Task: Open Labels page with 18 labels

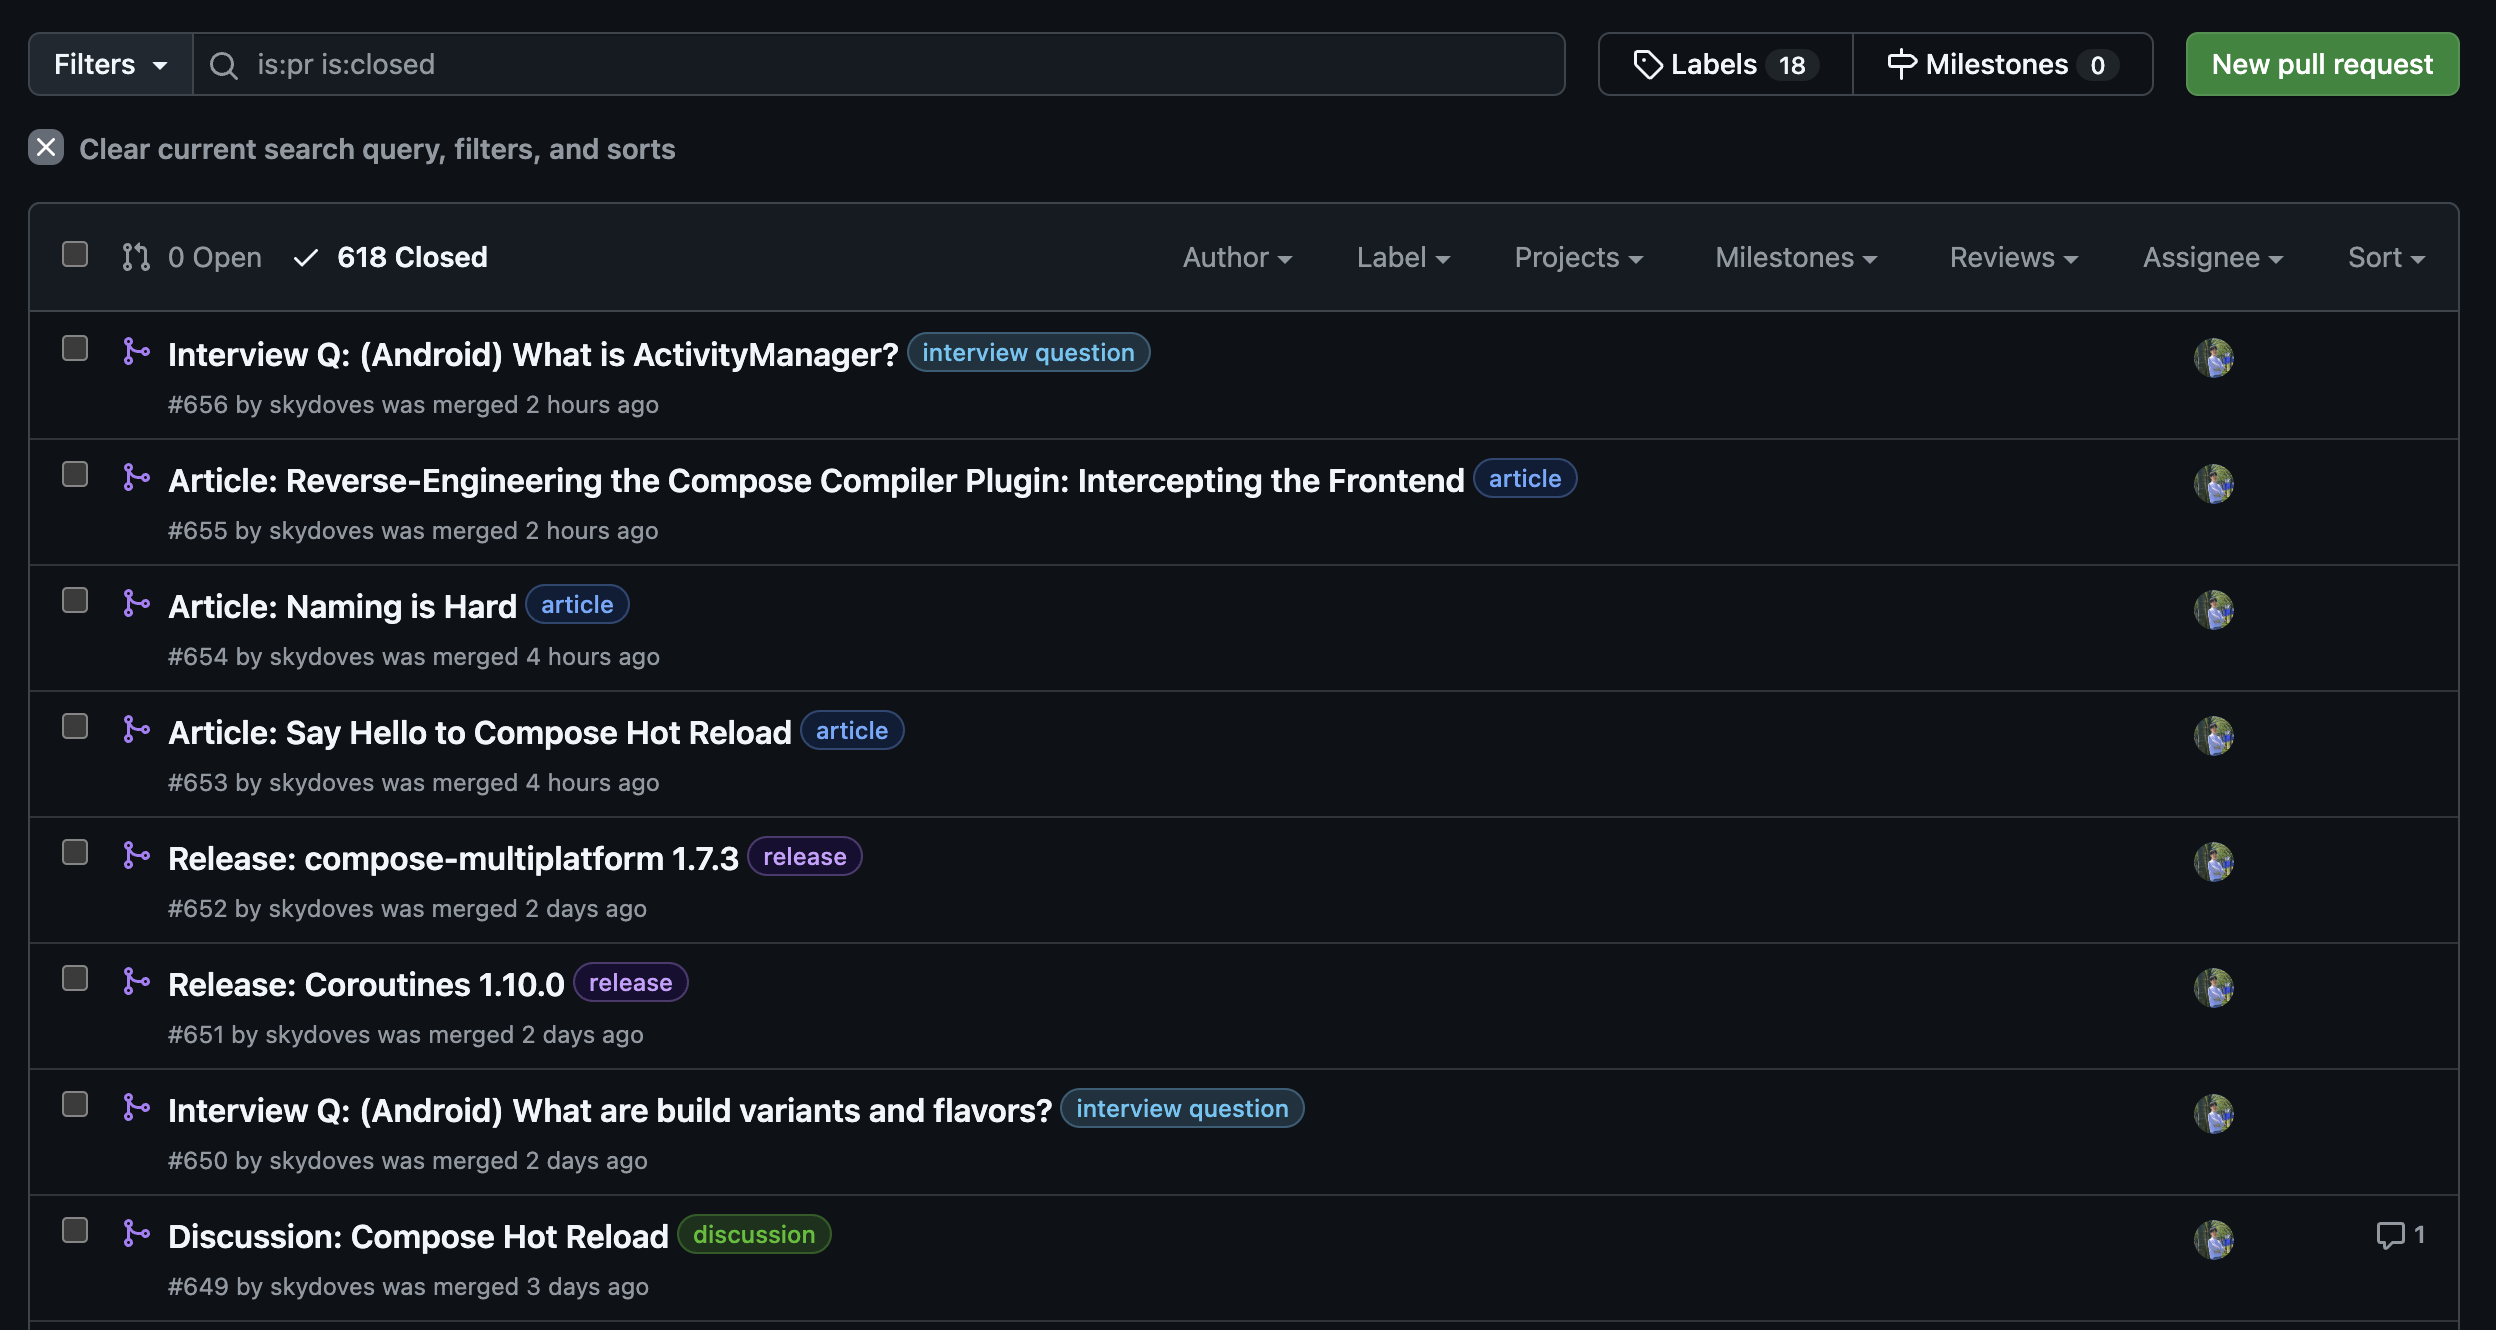Action: 1726,64
